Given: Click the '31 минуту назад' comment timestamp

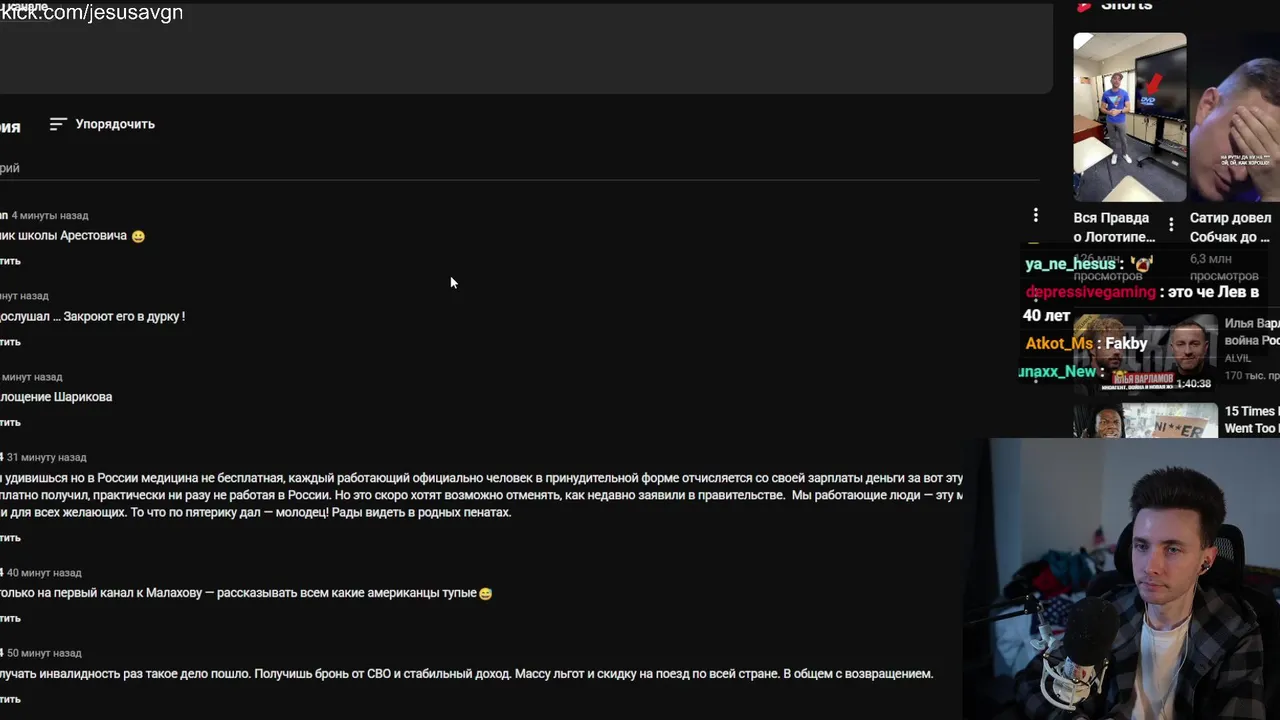Looking at the screenshot, I should click(46, 457).
